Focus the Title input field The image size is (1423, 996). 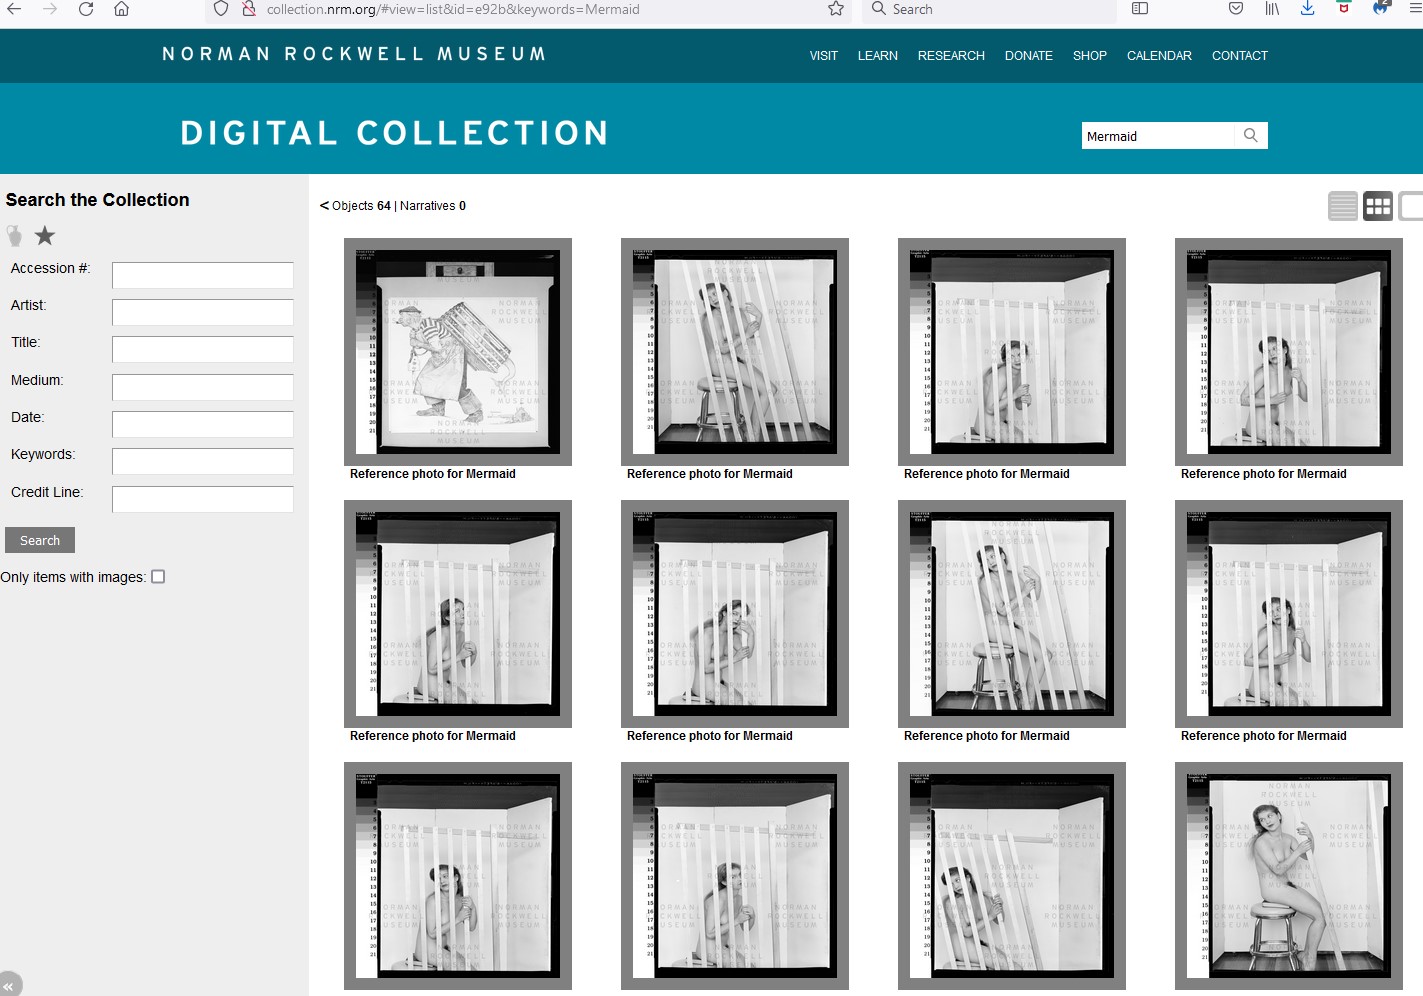pos(203,349)
